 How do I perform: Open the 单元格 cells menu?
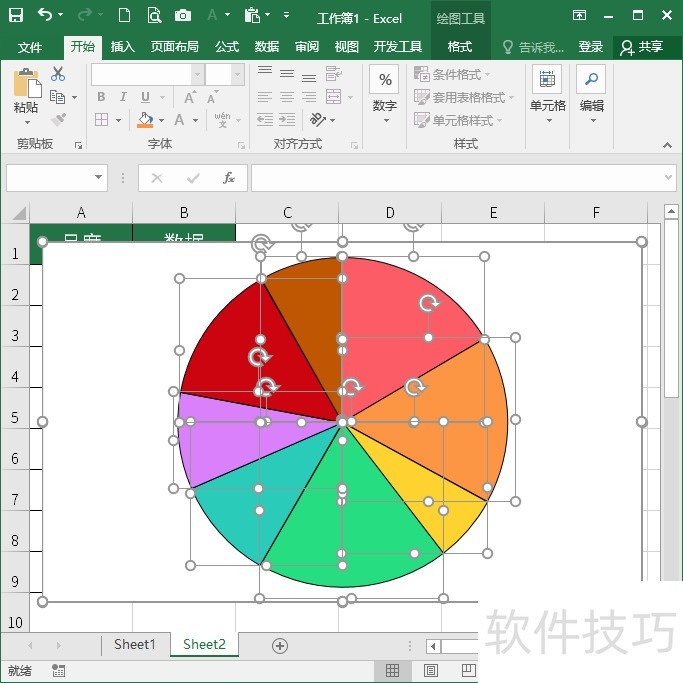click(548, 95)
